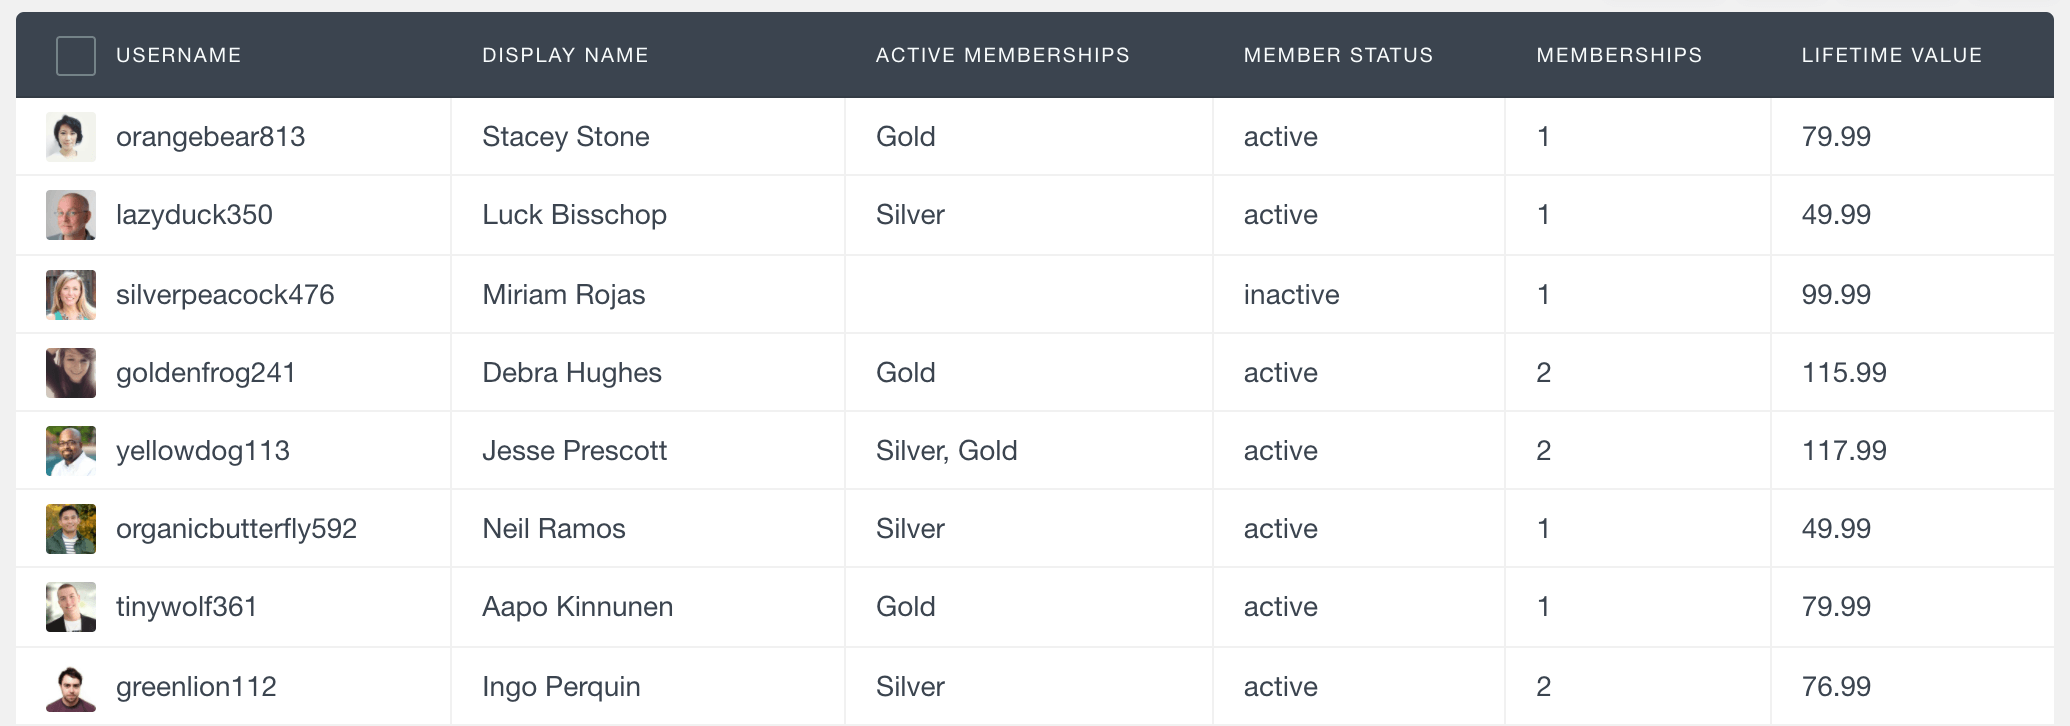Click organicbutterfly592's profile avatar
Image resolution: width=2070 pixels, height=726 pixels.
pyautogui.click(x=71, y=529)
